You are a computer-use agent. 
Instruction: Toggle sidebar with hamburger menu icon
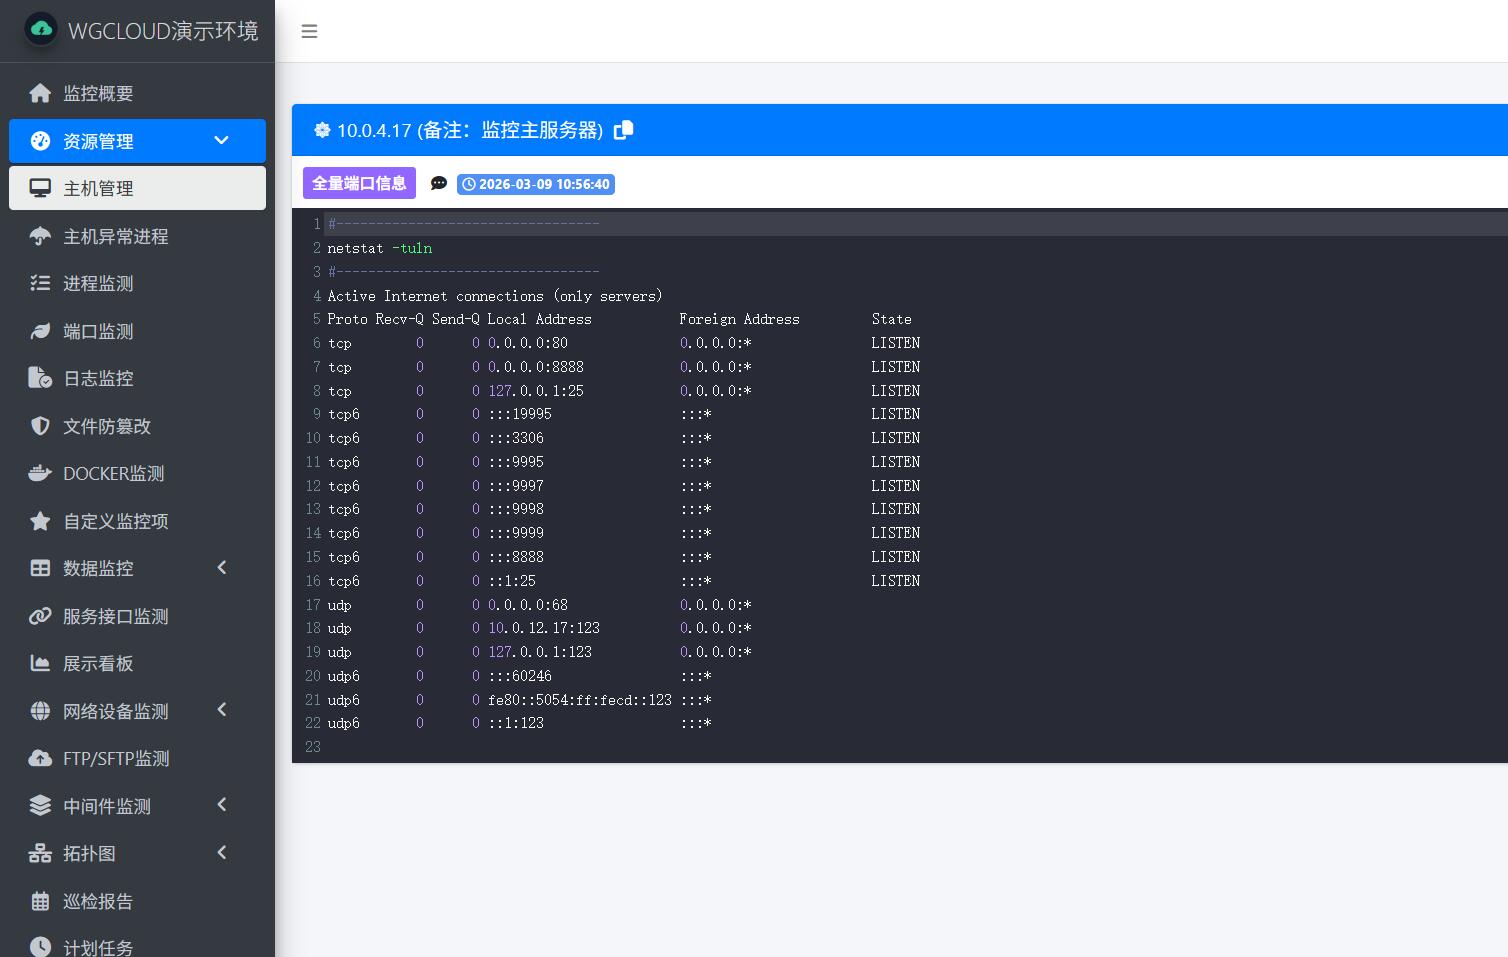pos(309,31)
